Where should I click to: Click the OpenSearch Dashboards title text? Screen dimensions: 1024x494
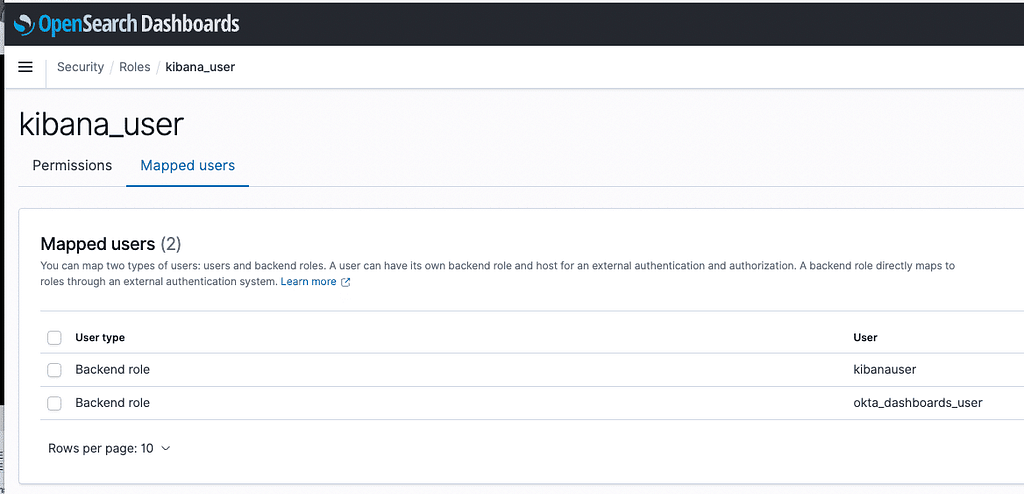[138, 24]
